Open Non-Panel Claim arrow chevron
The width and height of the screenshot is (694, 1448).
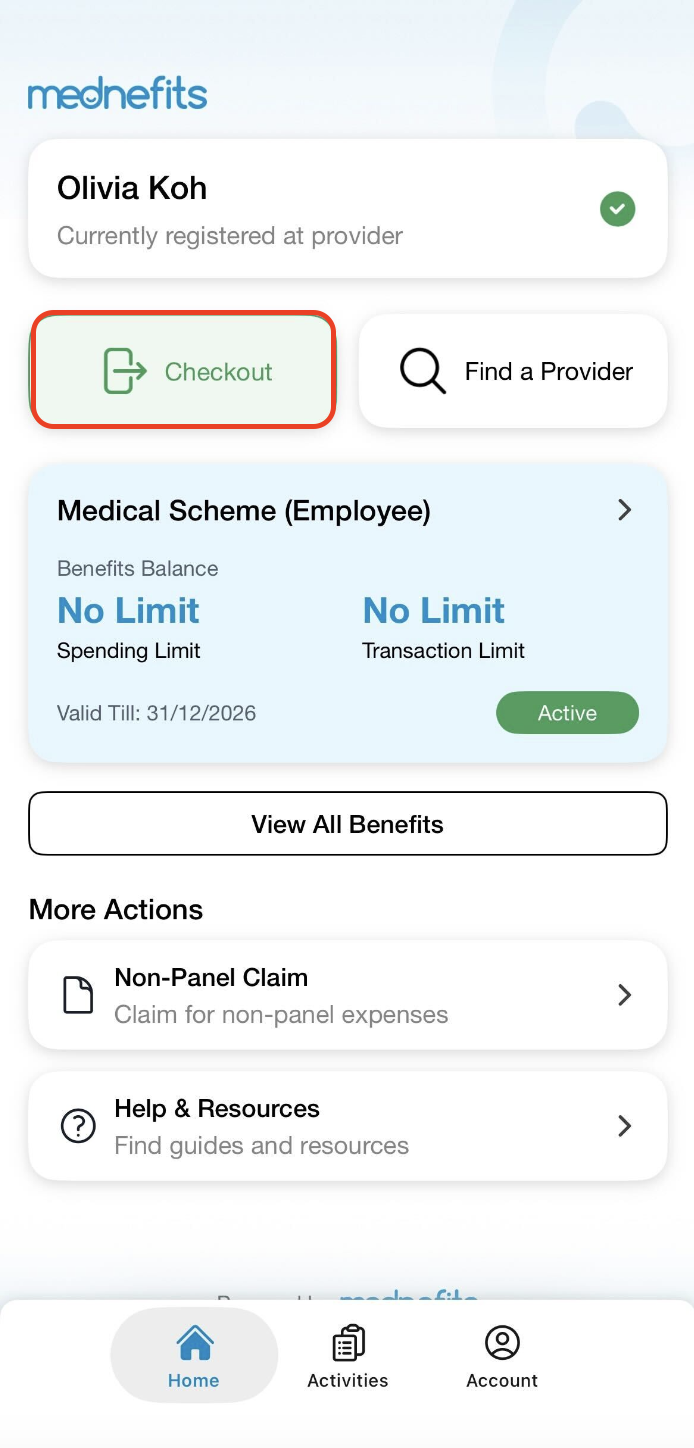point(625,995)
